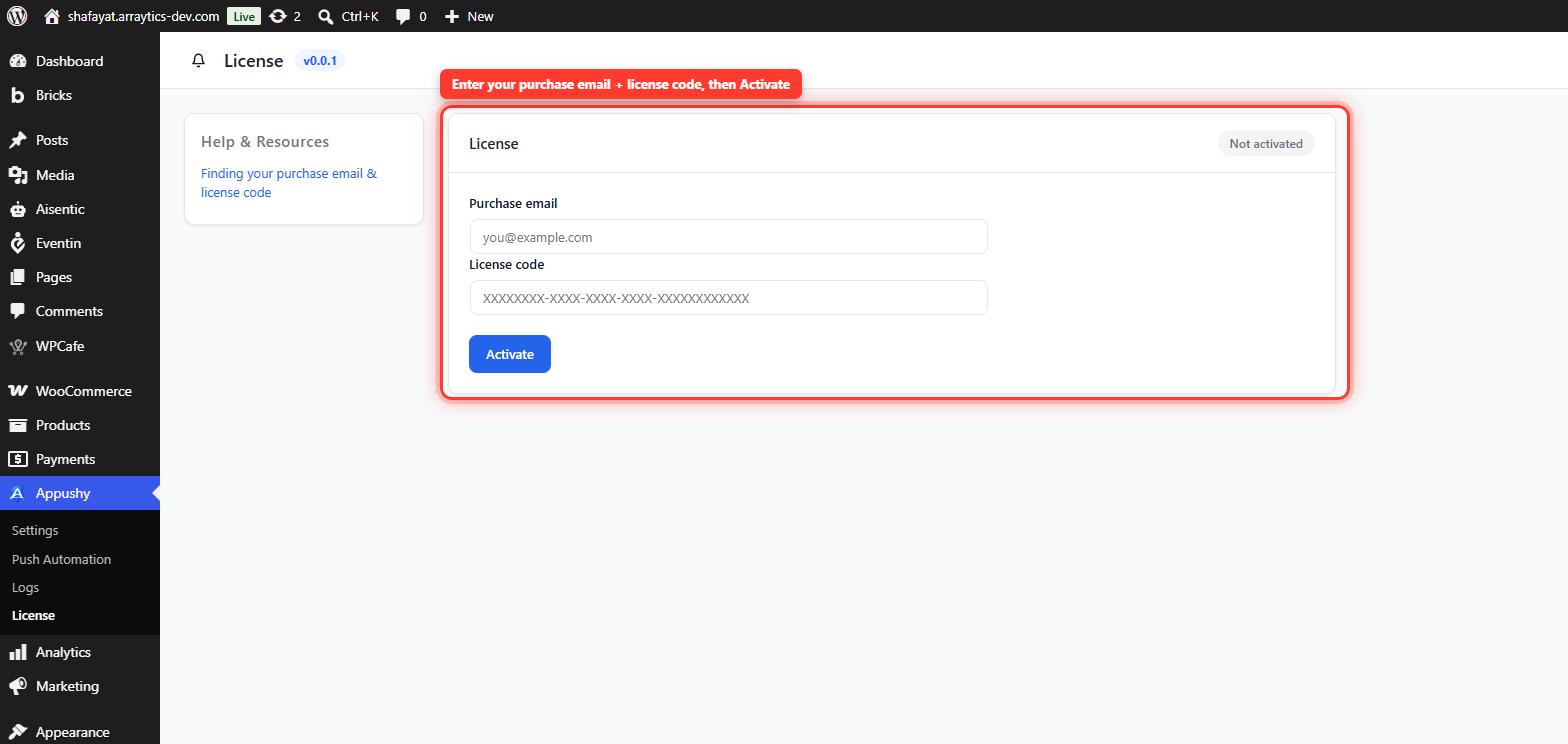Click the updates icon showing 2

(x=278, y=16)
